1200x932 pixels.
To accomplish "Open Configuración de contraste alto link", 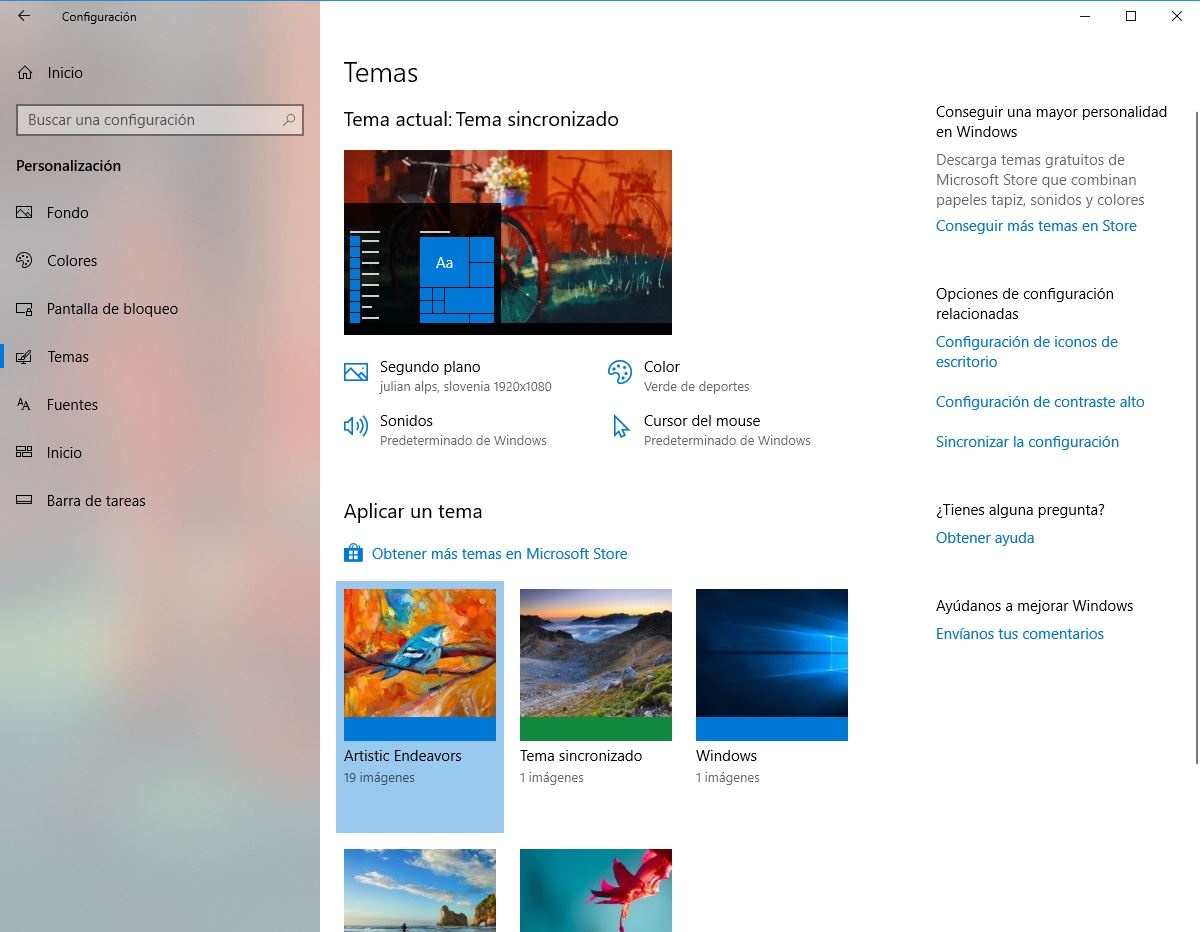I will click(1040, 402).
